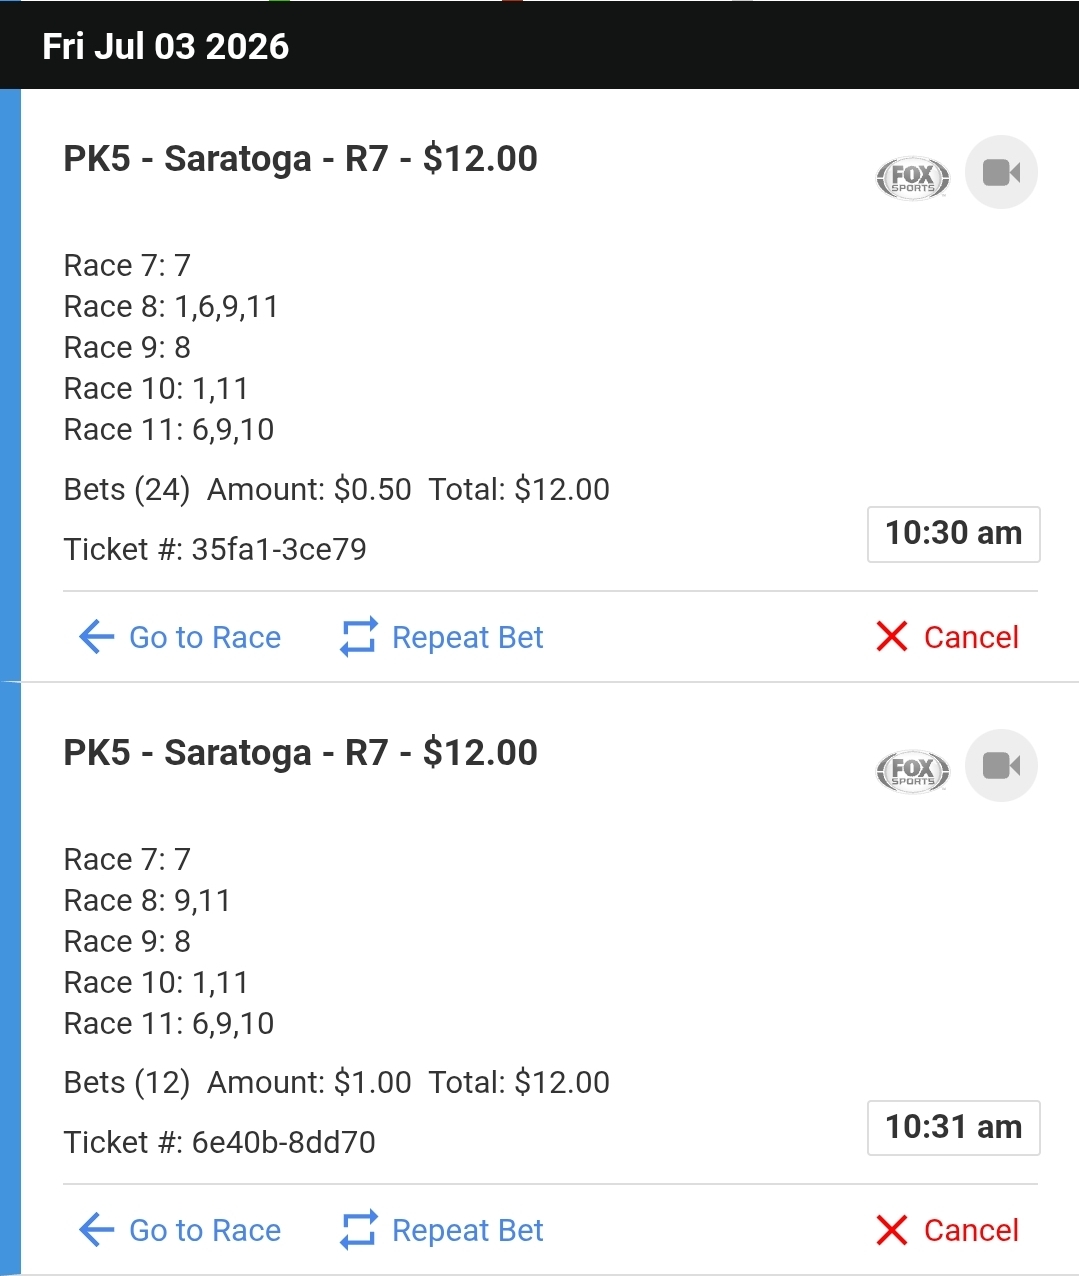Open video camera icon for first Saratoga ticket
Screen dimensions: 1079x1276
coord(1001,172)
